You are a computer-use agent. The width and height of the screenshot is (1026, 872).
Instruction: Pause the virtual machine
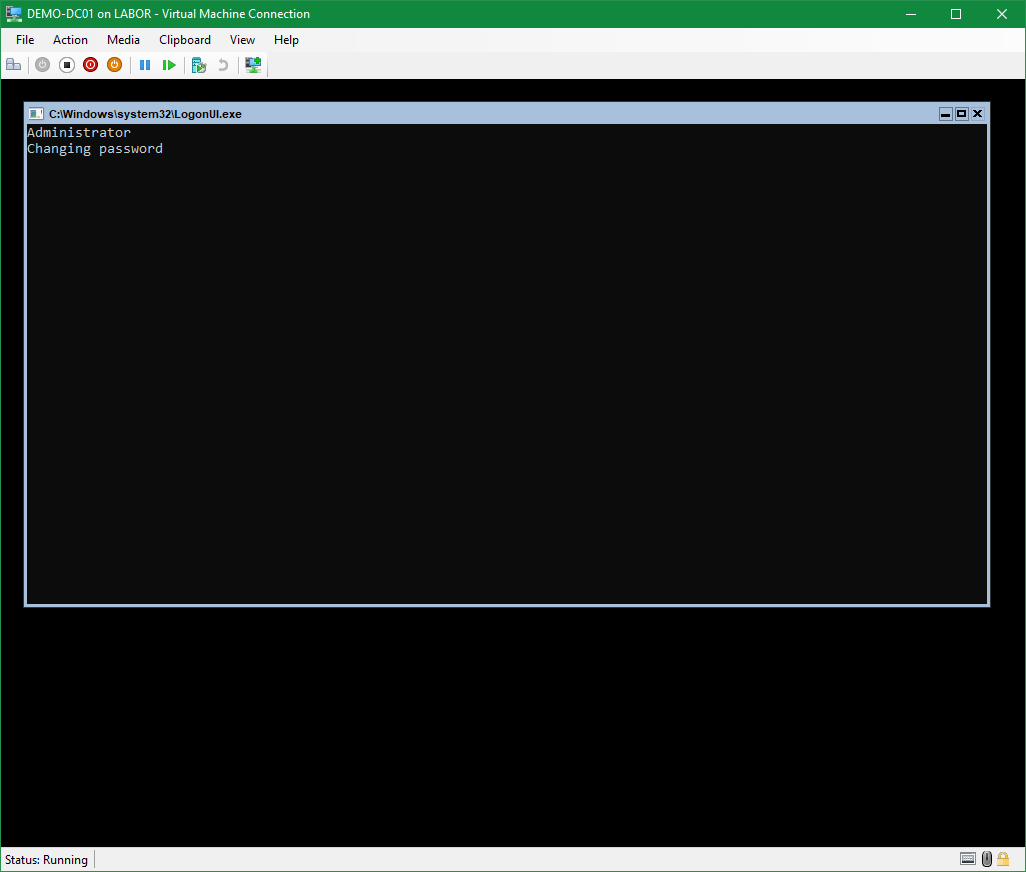[x=145, y=65]
